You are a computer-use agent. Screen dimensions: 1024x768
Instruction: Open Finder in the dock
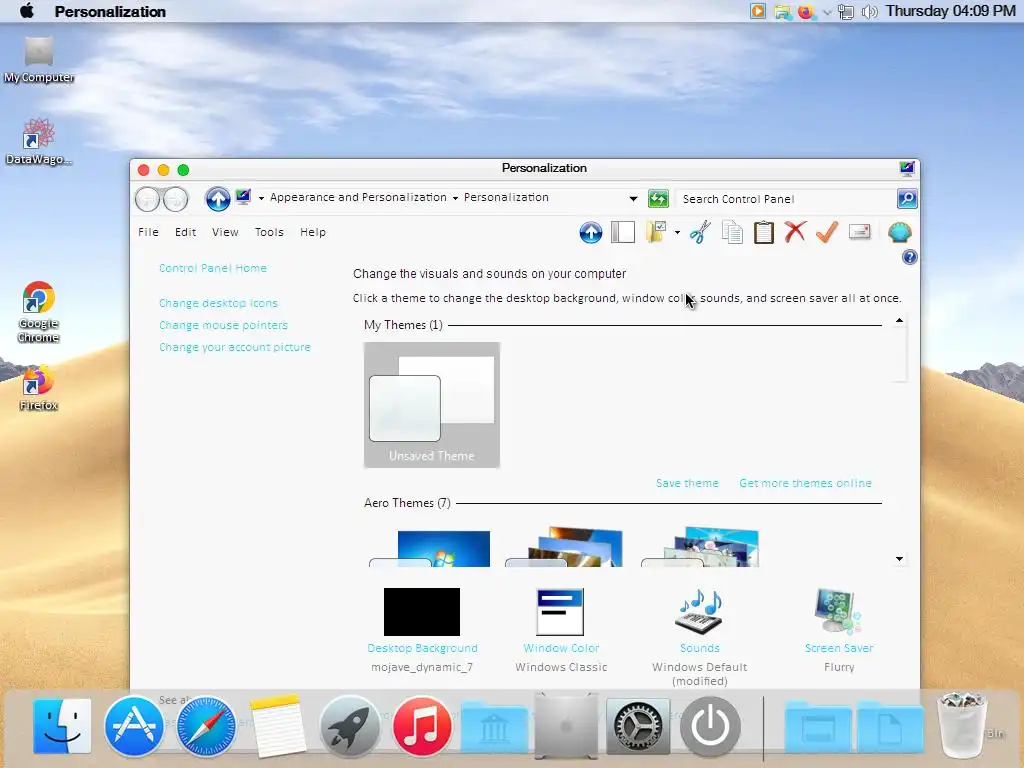point(62,726)
